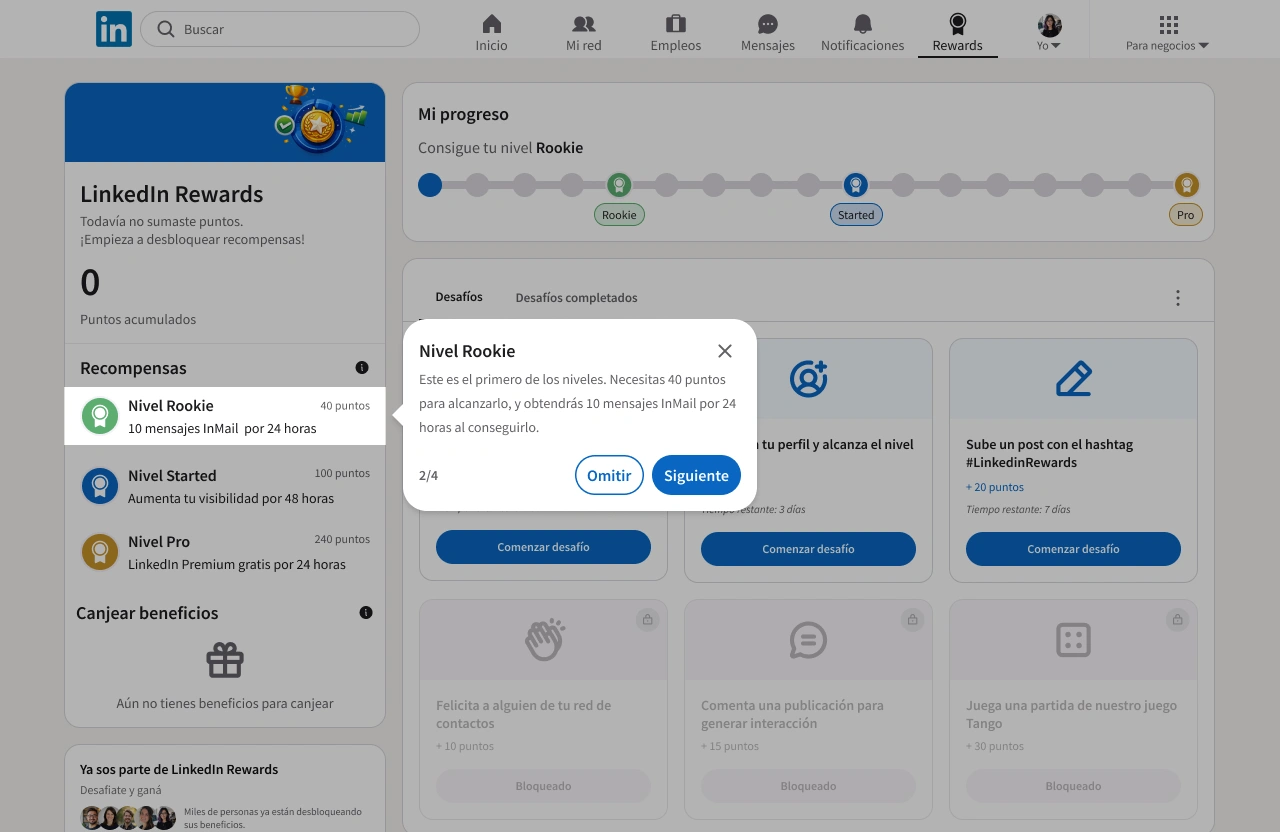Click the Rookie label pill under progress bar
Viewport: 1280px width, 832px height.
click(x=619, y=214)
